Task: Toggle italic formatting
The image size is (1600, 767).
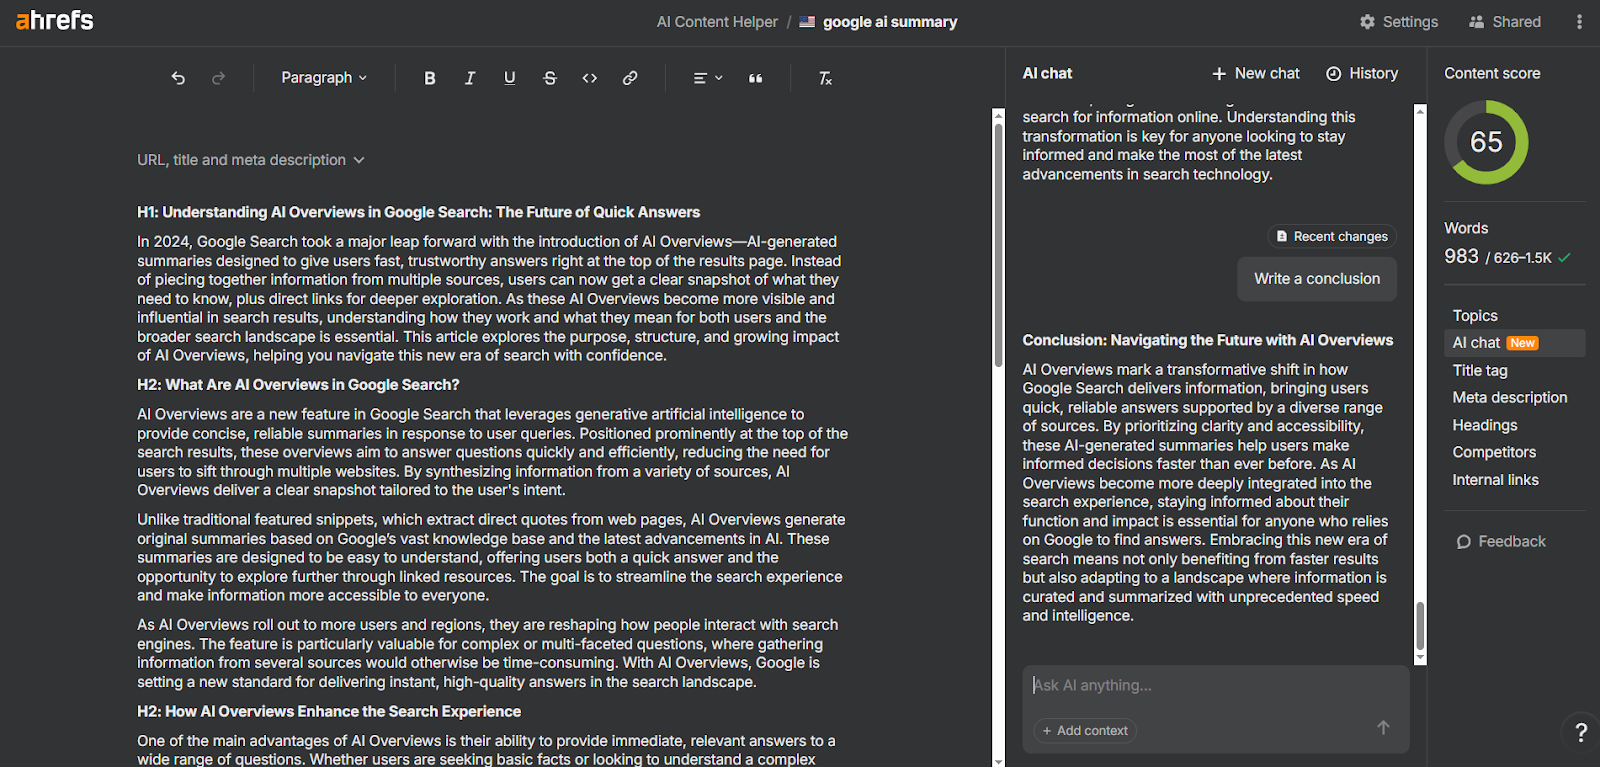Action: tap(470, 78)
